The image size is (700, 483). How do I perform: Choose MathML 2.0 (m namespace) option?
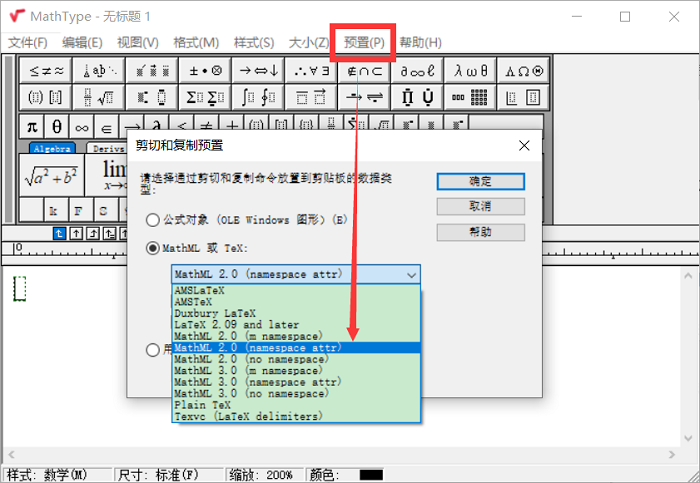[296, 336]
